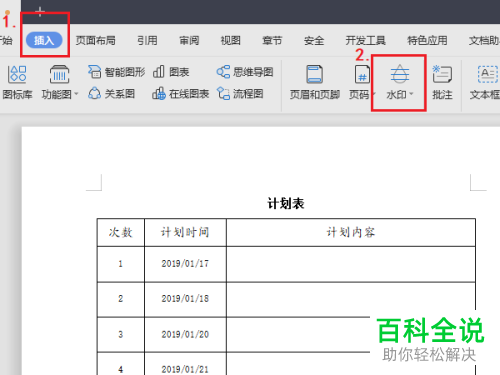The height and width of the screenshot is (375, 500).
Task: Click the 计划时间 header cell
Action: click(x=185, y=232)
